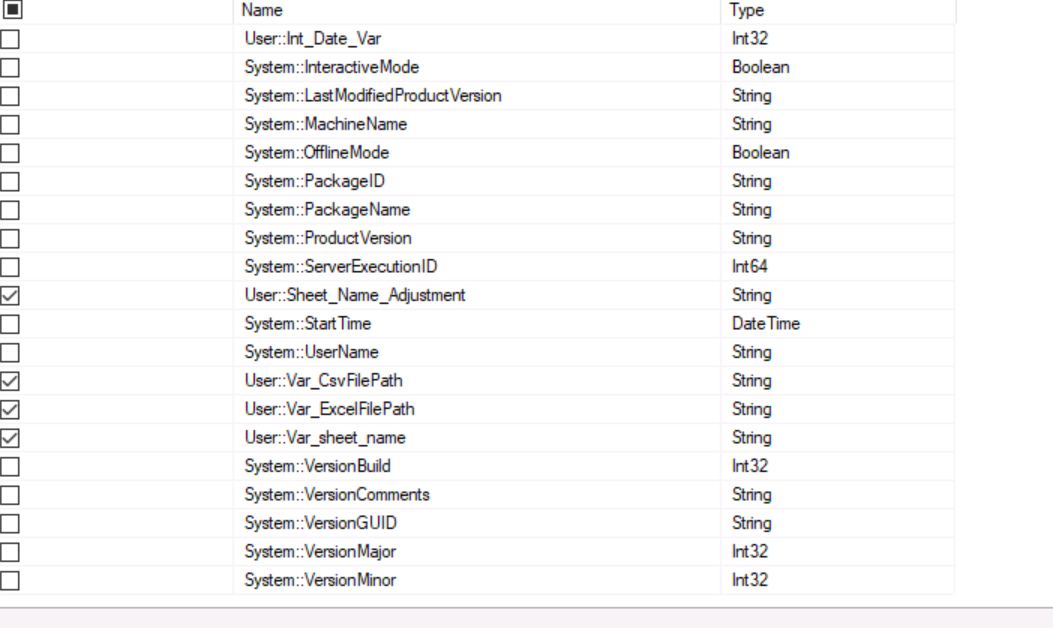
Task: Tick the System::PackageName checkbox
Action: (11, 210)
